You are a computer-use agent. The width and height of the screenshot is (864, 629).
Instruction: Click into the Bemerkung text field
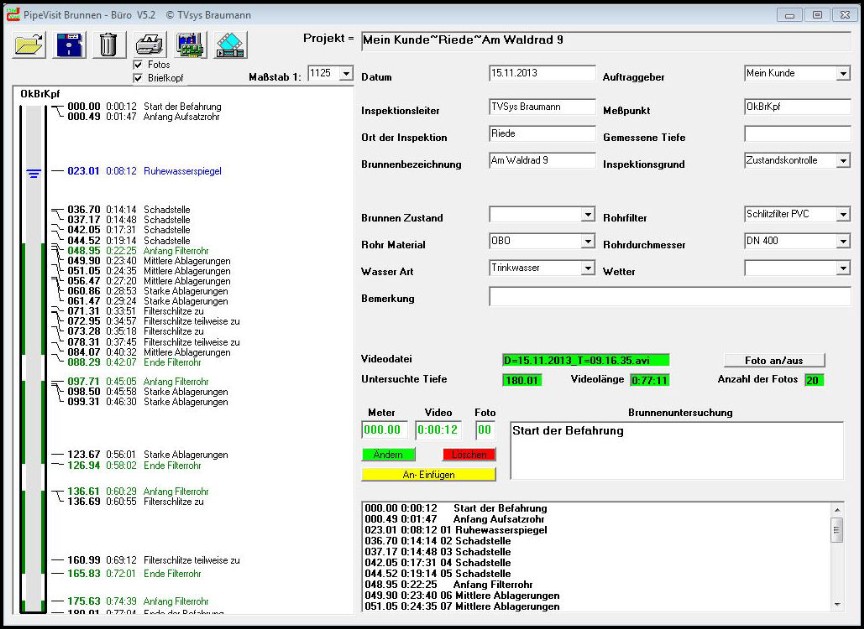(668, 296)
